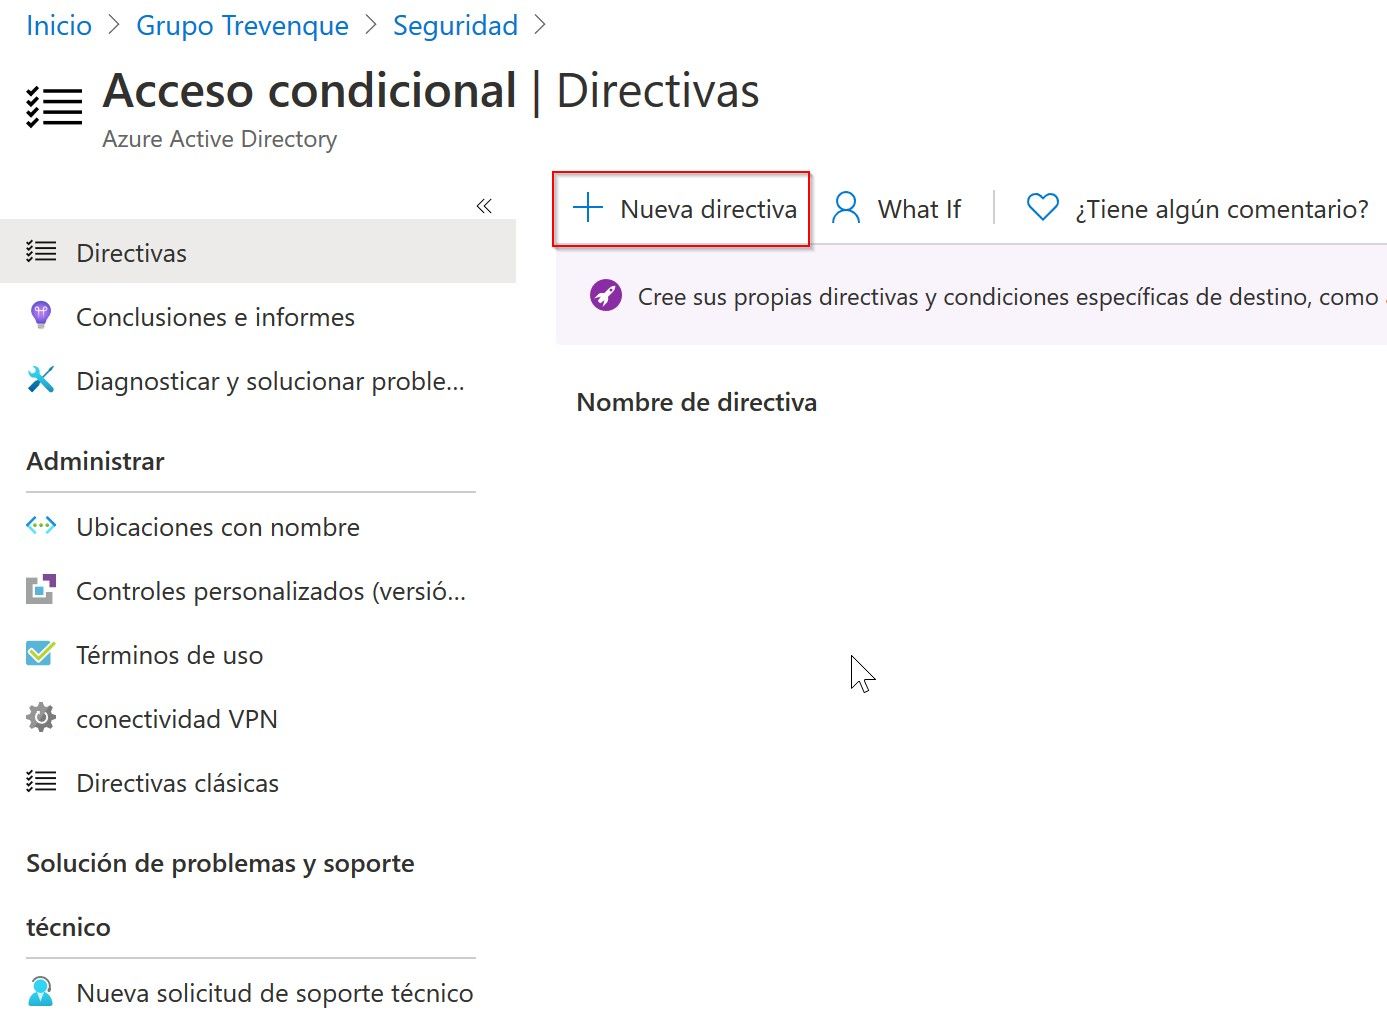Click the Conclusiones e informes lightbulb icon
1387x1024 pixels.
(41, 314)
